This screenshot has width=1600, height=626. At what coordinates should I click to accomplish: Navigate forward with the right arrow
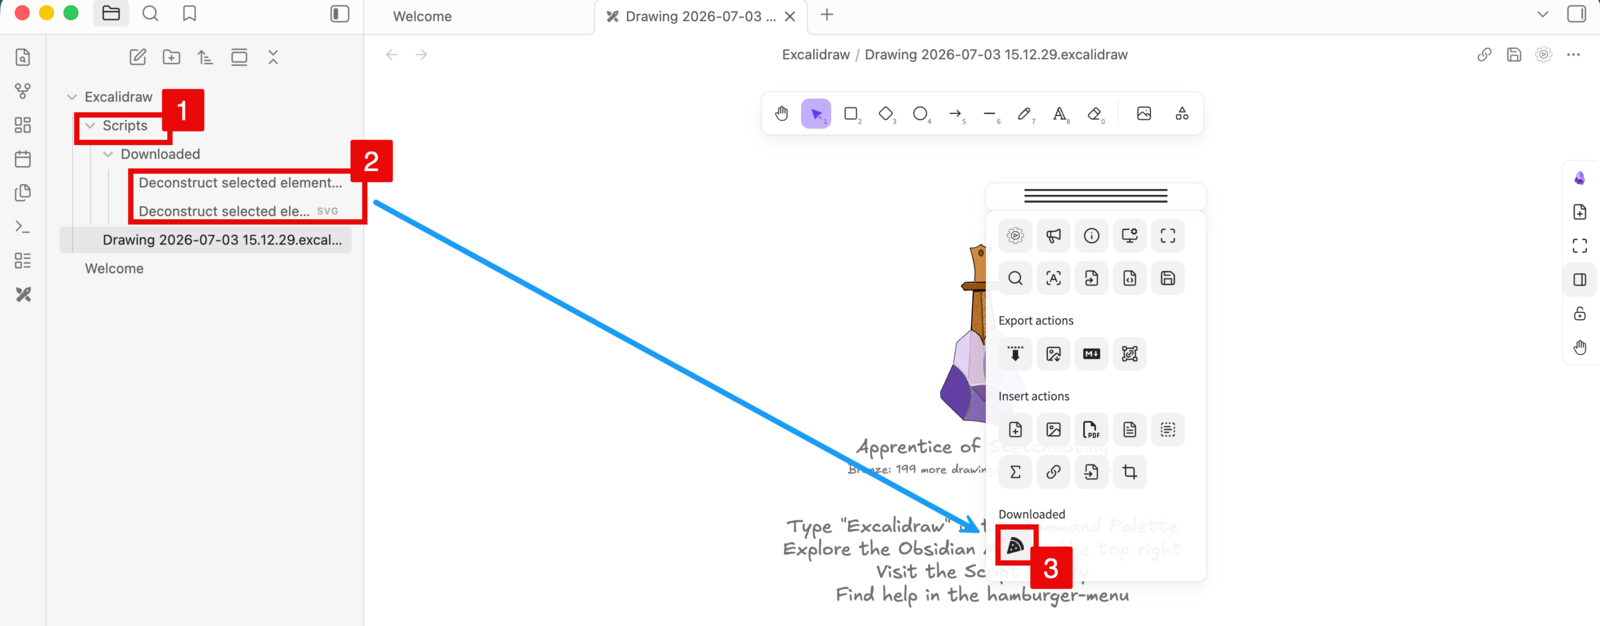[422, 55]
